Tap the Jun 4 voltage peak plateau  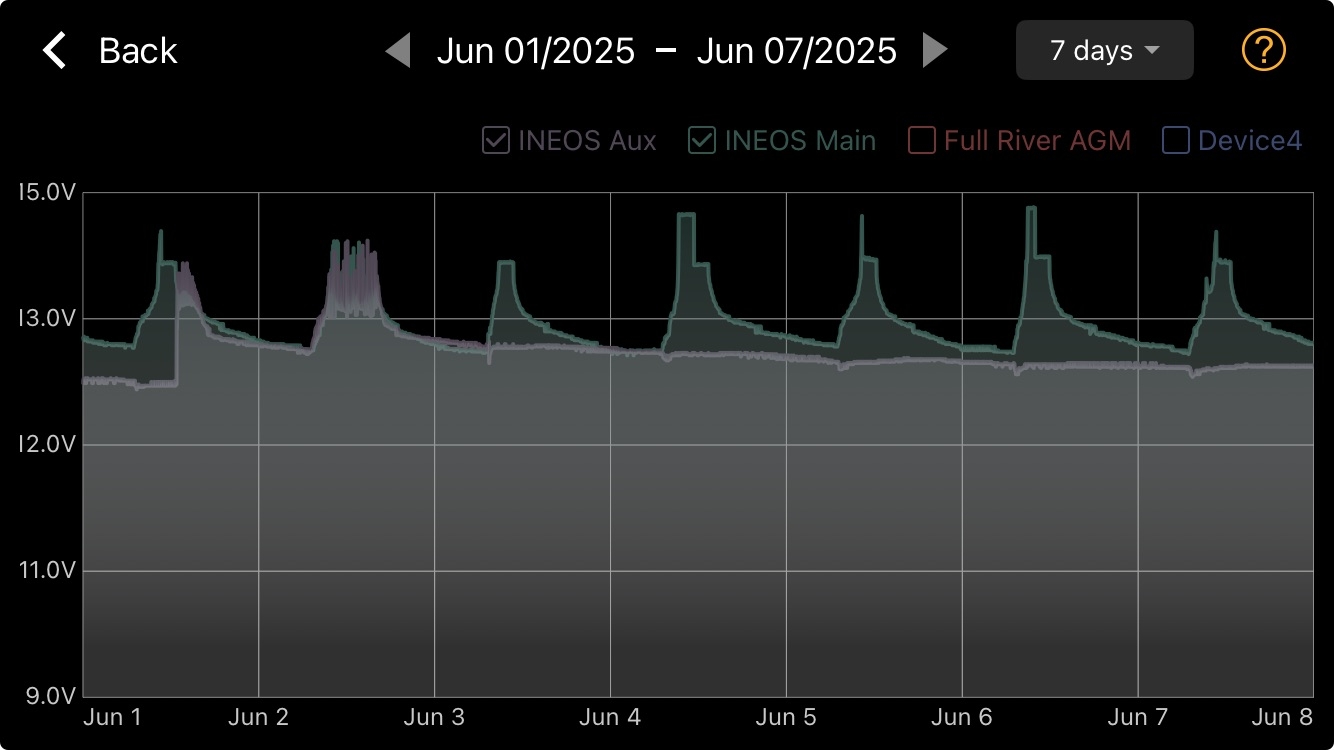tap(686, 215)
